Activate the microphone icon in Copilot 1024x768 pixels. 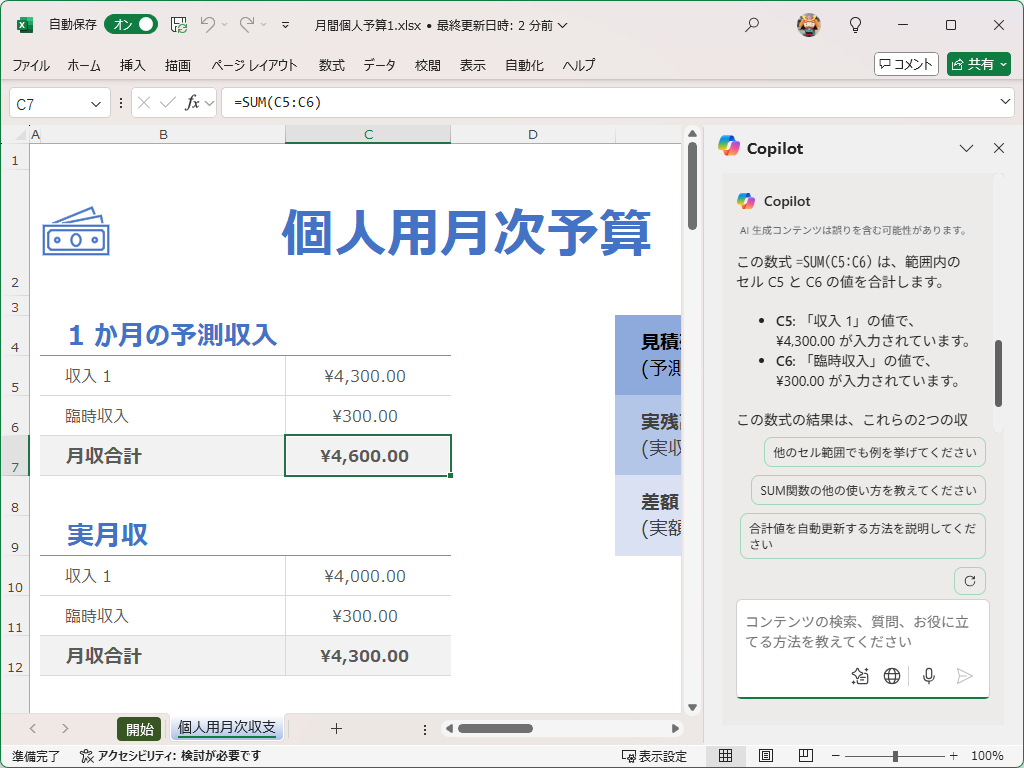[x=928, y=676]
